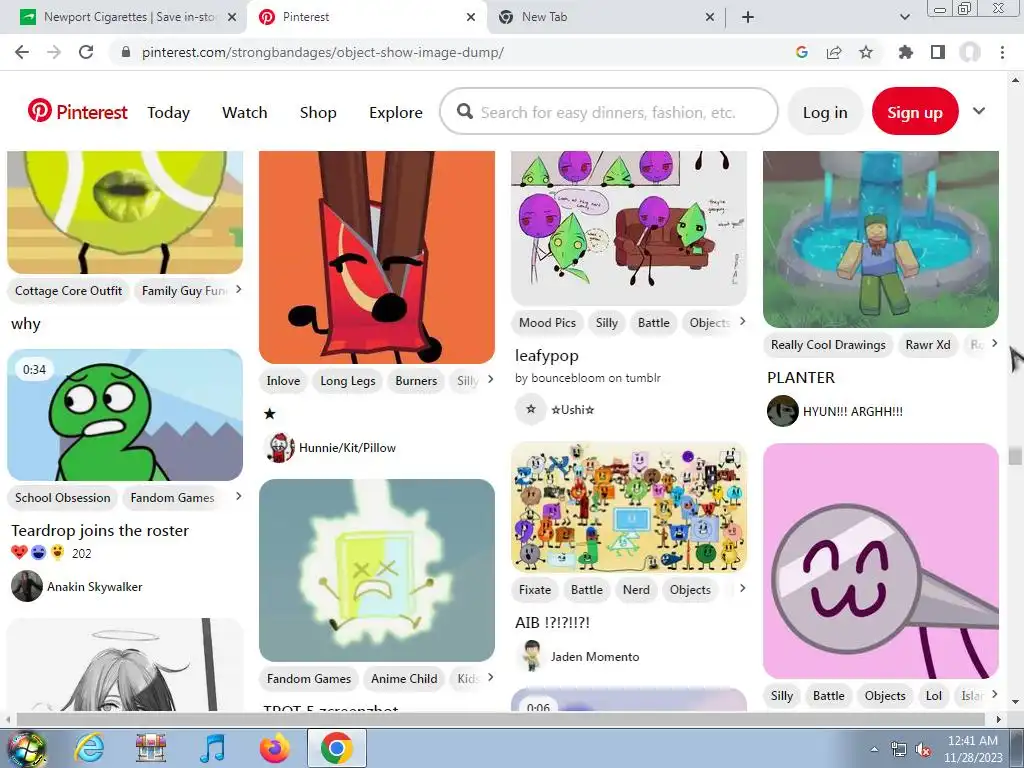Click the muted volume tray icon
The width and height of the screenshot is (1024, 768).
(923, 749)
